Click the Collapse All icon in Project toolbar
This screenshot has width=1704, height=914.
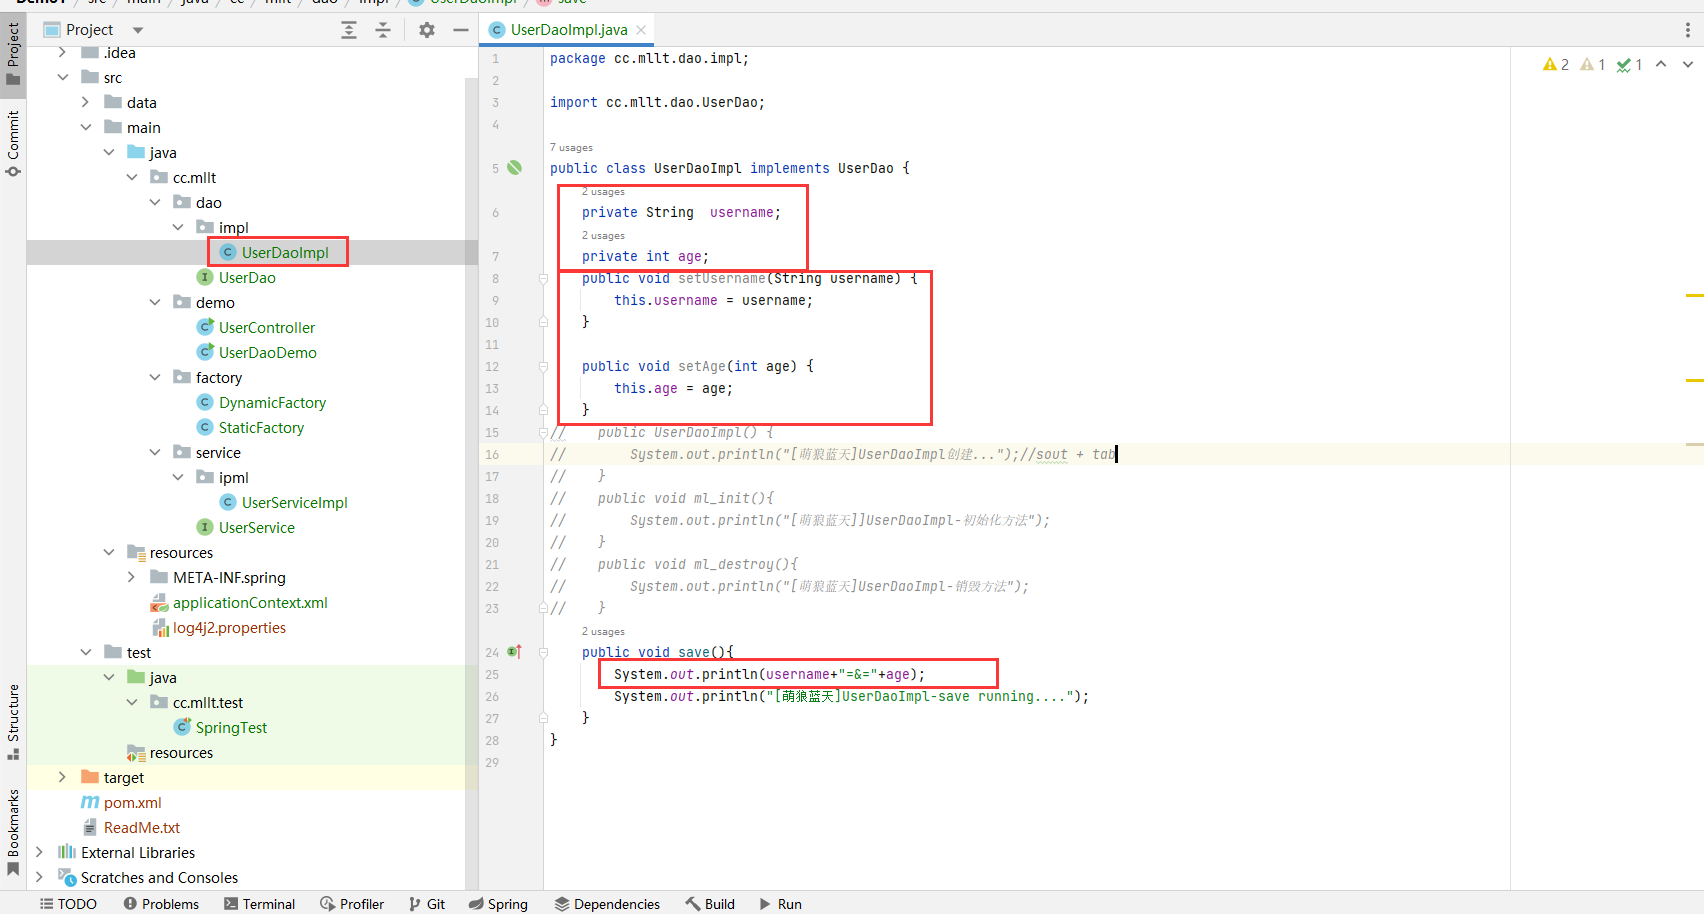pyautogui.click(x=383, y=30)
